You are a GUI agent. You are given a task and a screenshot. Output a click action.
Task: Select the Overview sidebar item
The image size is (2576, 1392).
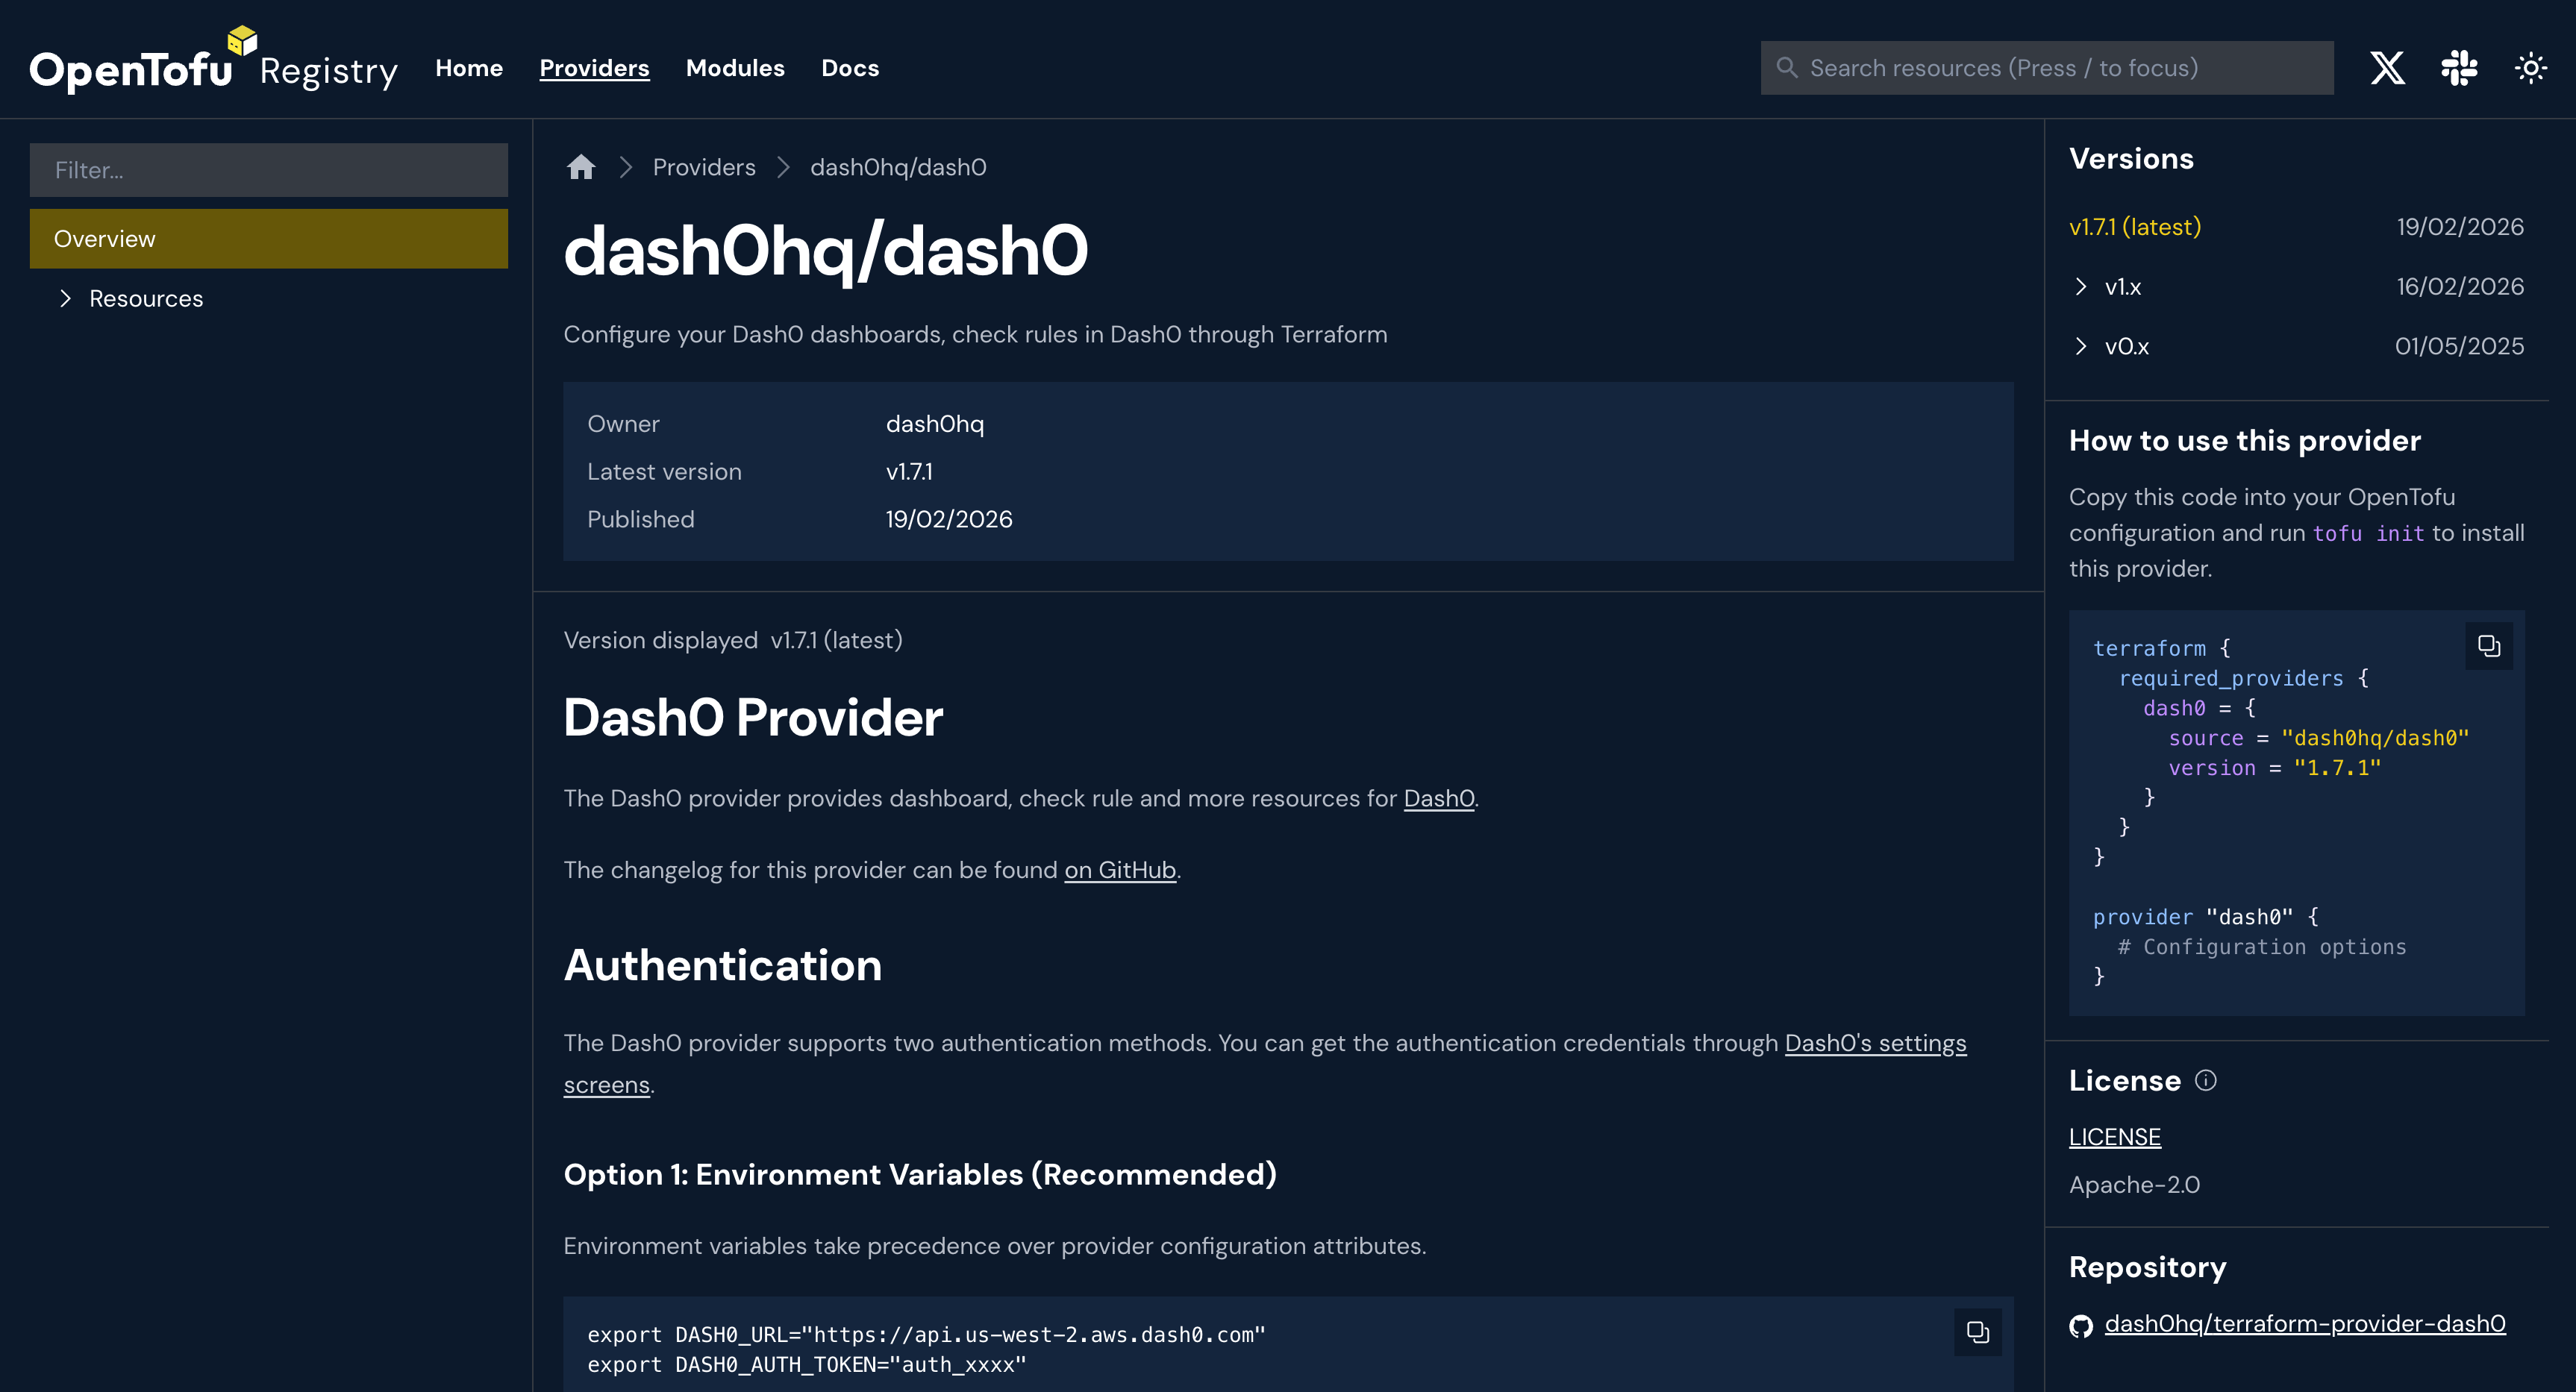[x=268, y=239]
